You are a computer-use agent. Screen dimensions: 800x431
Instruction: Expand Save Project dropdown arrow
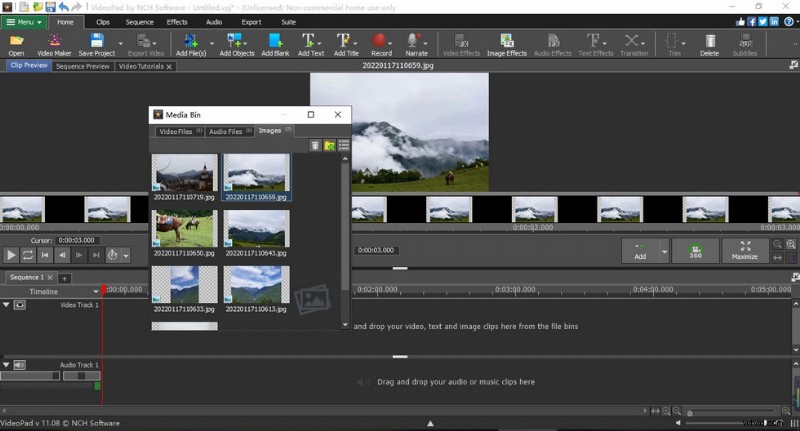(x=120, y=44)
